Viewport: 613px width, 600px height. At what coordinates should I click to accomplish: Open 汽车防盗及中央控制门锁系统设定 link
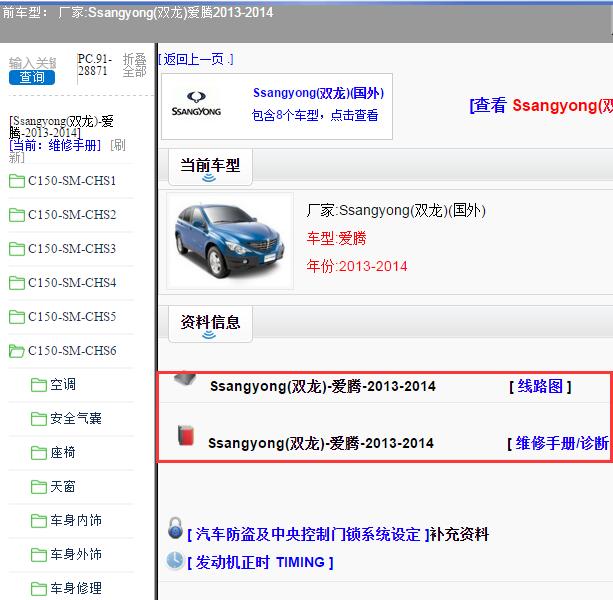308,534
